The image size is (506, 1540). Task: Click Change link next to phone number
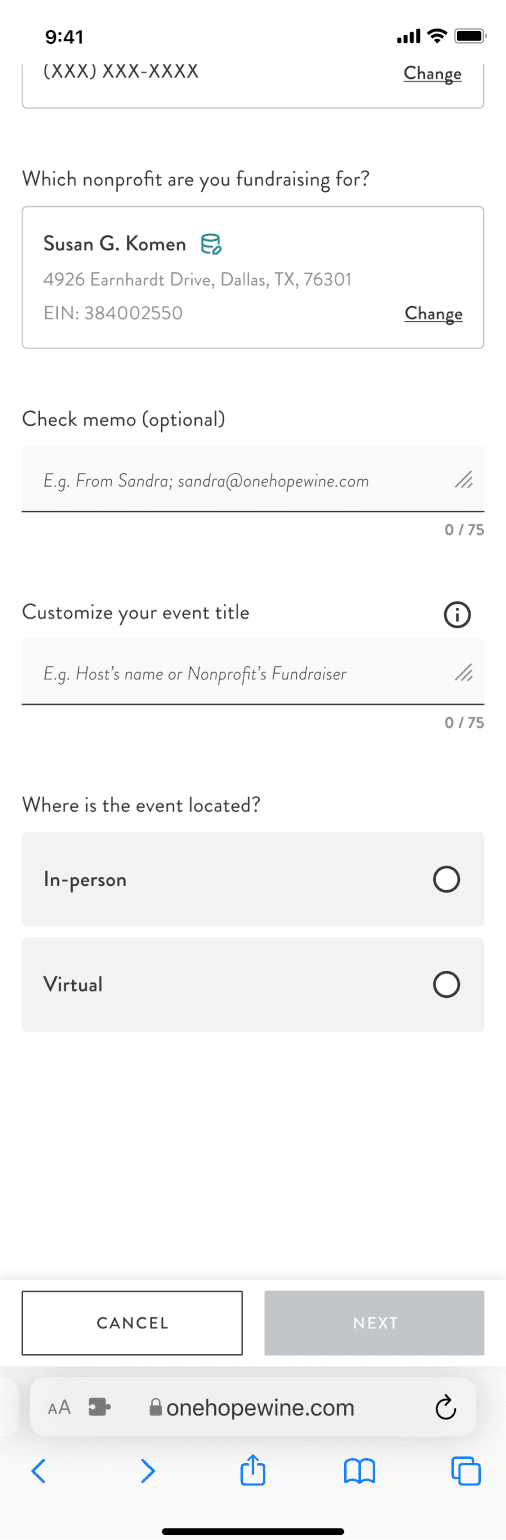(432, 74)
